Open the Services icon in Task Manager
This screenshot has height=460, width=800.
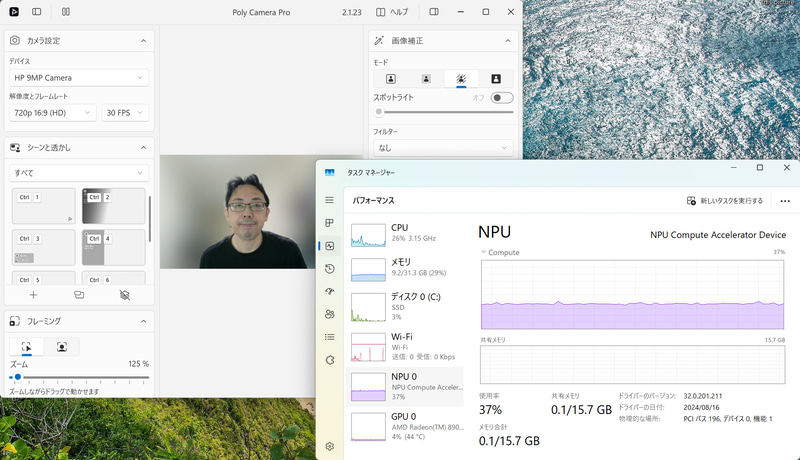click(x=330, y=360)
